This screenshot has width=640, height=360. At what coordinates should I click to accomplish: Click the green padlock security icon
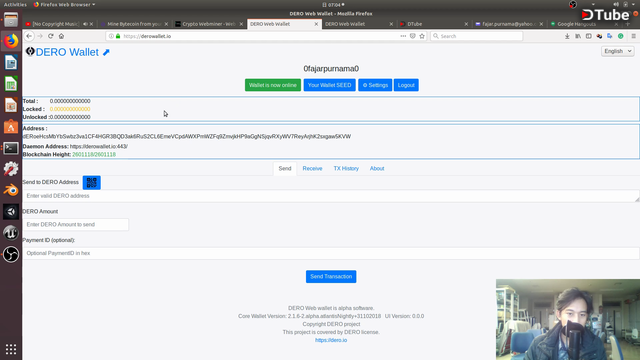[118, 36]
